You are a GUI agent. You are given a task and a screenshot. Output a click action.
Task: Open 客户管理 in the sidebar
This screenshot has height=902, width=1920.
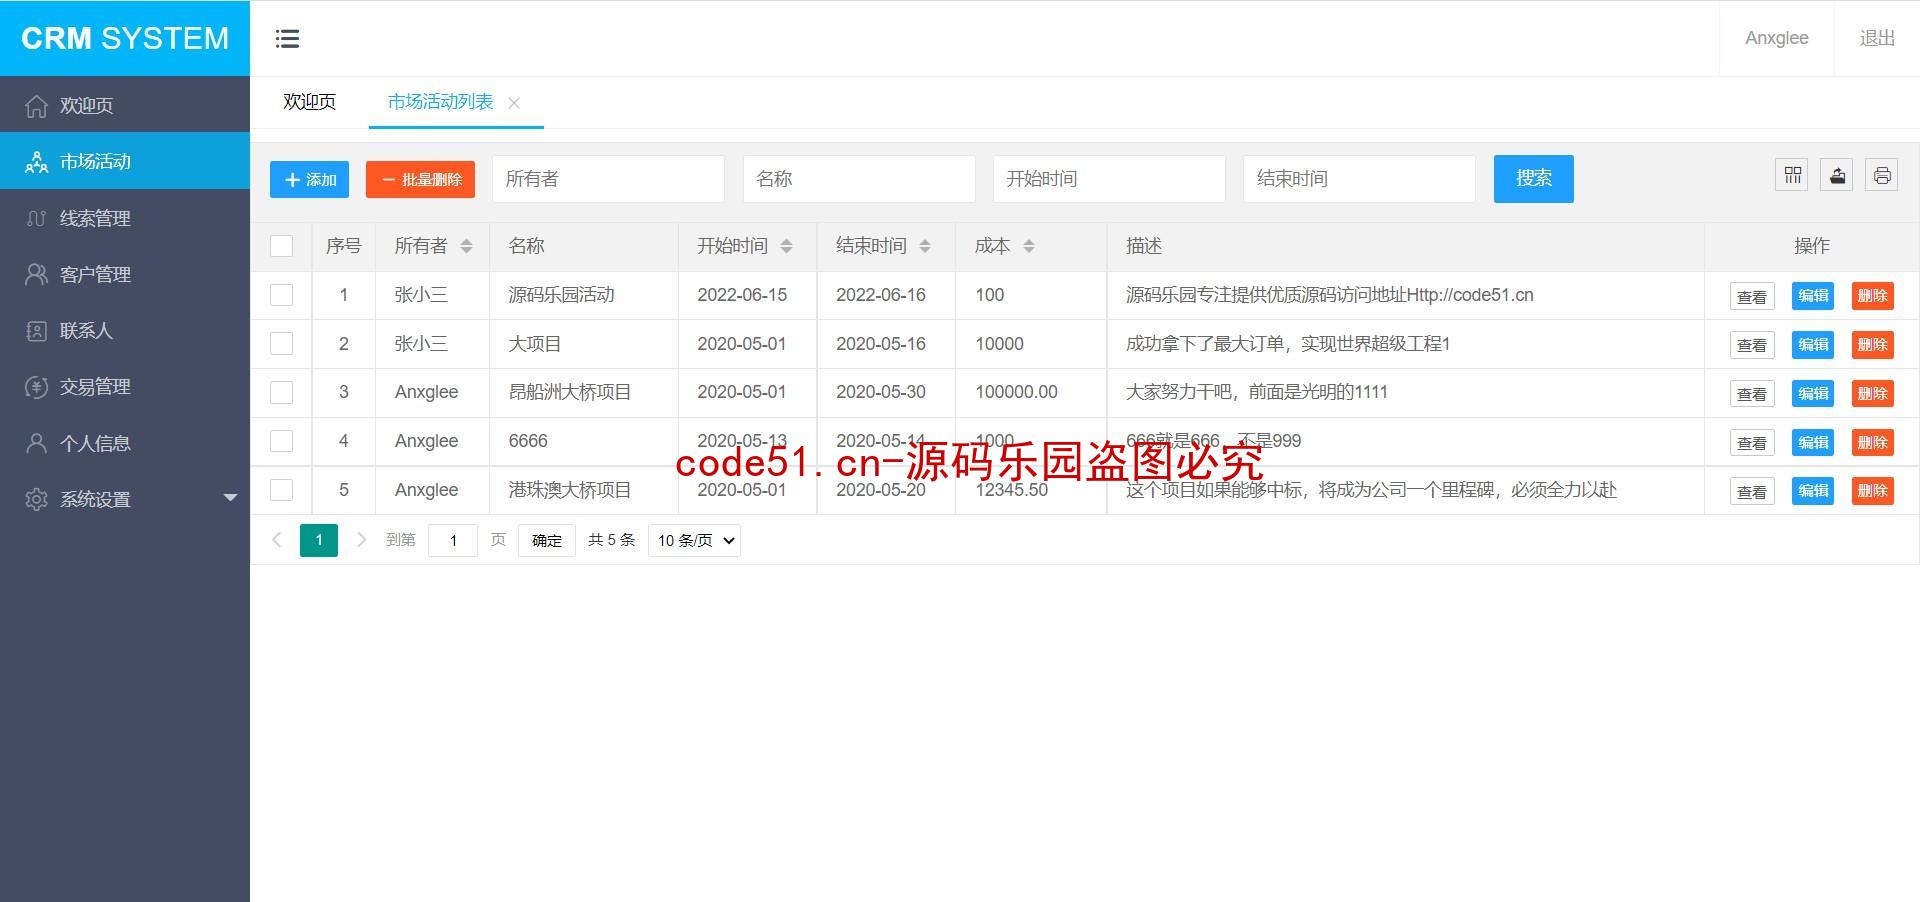(x=125, y=274)
